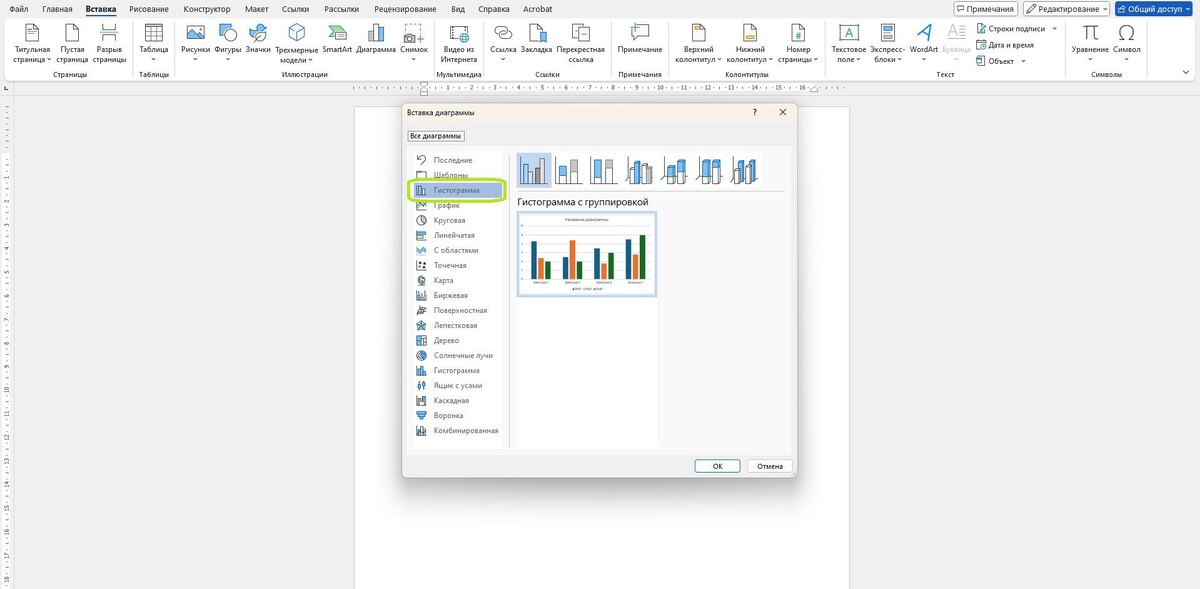Open Трехмерные модели in the ribbon

[x=297, y=43]
